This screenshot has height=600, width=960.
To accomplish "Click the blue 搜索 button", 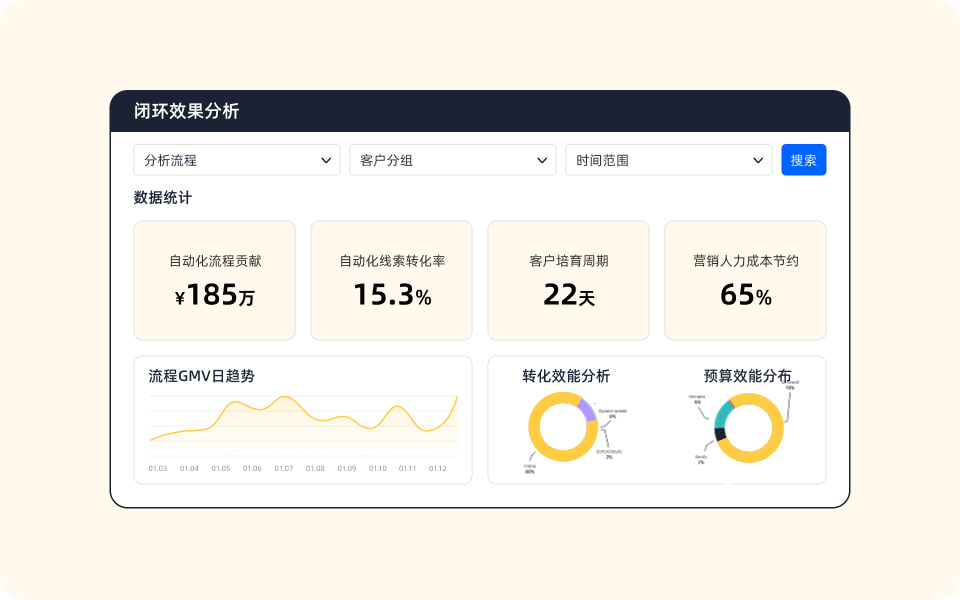I will click(x=803, y=159).
